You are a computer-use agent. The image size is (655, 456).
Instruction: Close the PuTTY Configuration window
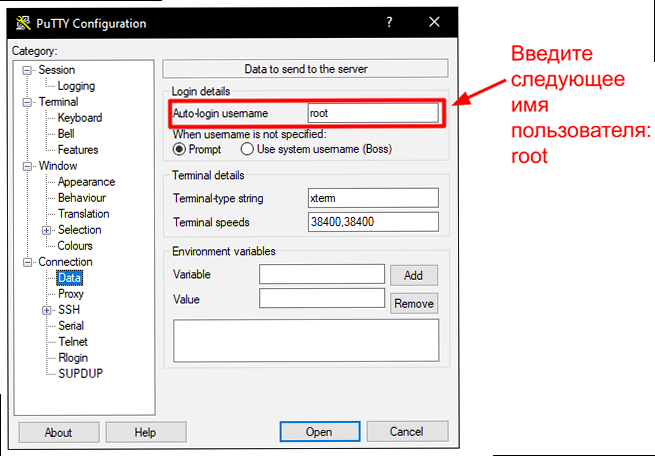[x=434, y=22]
